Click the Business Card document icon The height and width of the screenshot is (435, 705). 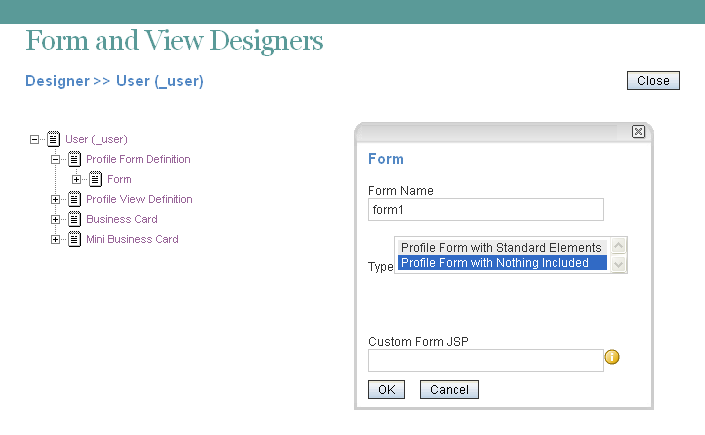coord(74,219)
